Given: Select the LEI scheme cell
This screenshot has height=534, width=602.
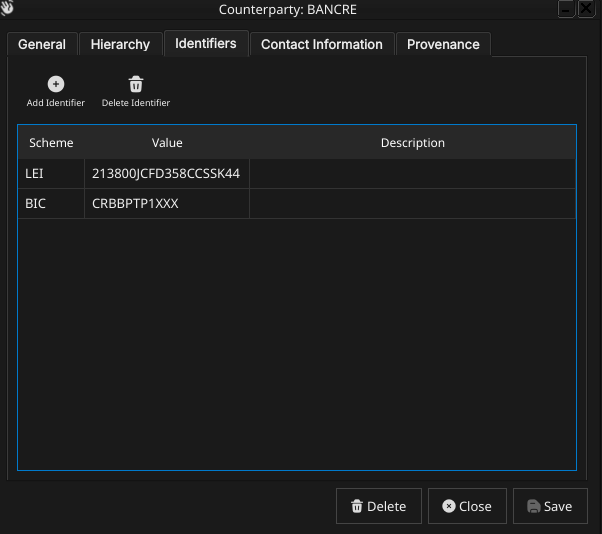Looking at the screenshot, I should (51, 174).
